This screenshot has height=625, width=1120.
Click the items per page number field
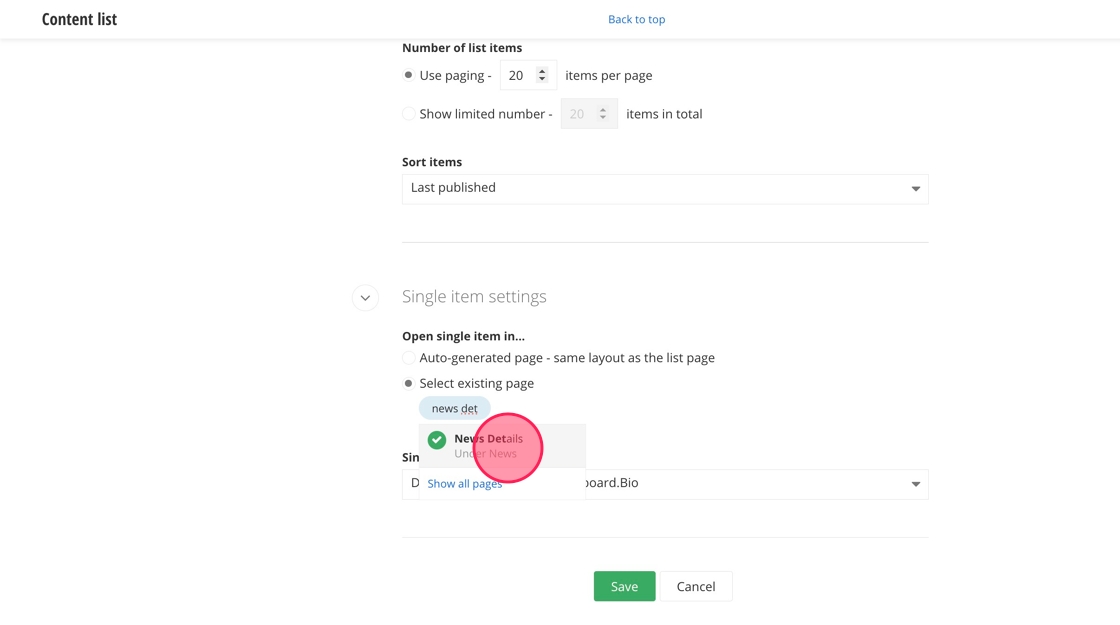point(518,75)
